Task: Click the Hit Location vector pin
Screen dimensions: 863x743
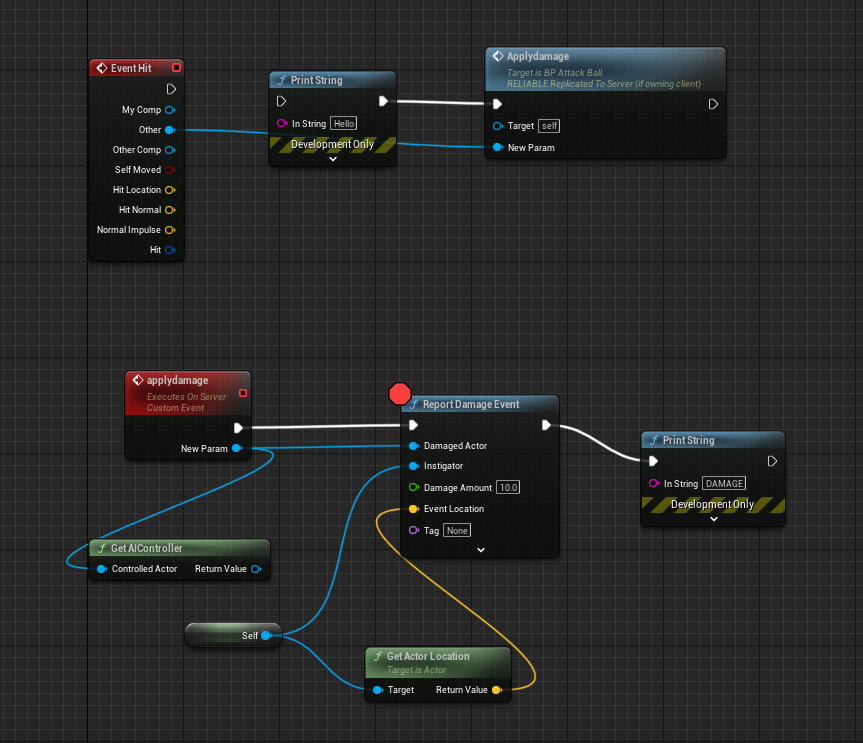Action: point(170,190)
